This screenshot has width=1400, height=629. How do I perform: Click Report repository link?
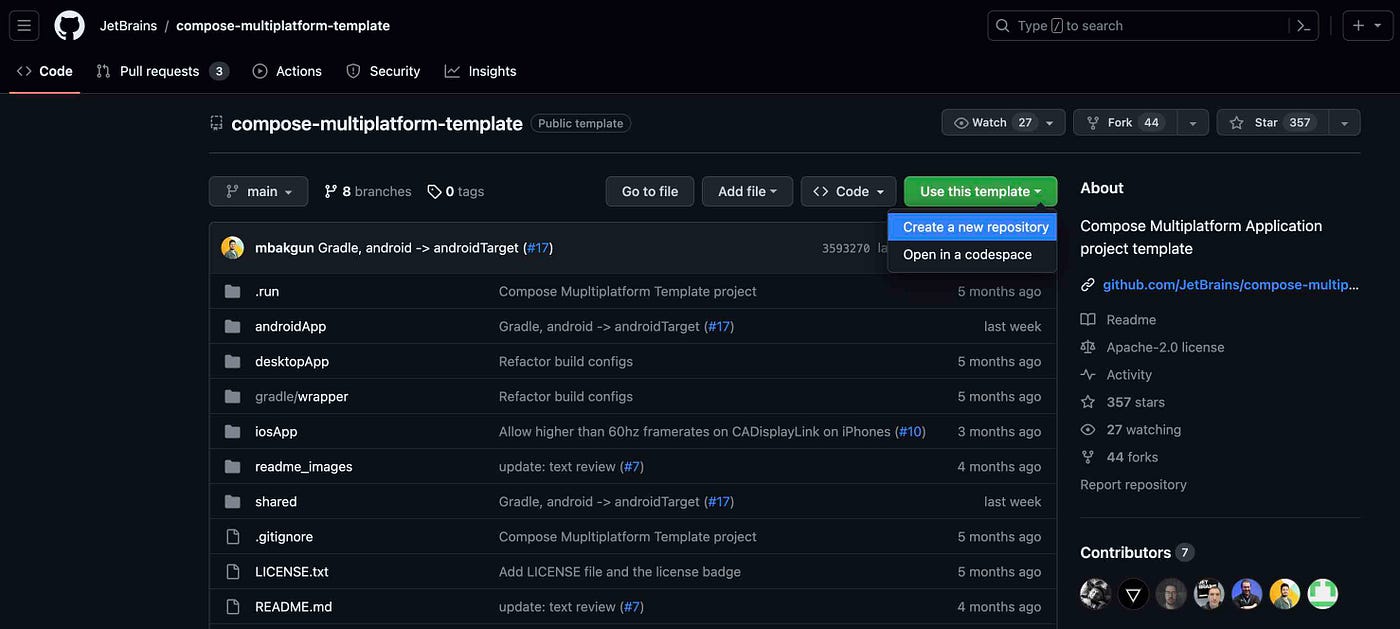pos(1133,485)
